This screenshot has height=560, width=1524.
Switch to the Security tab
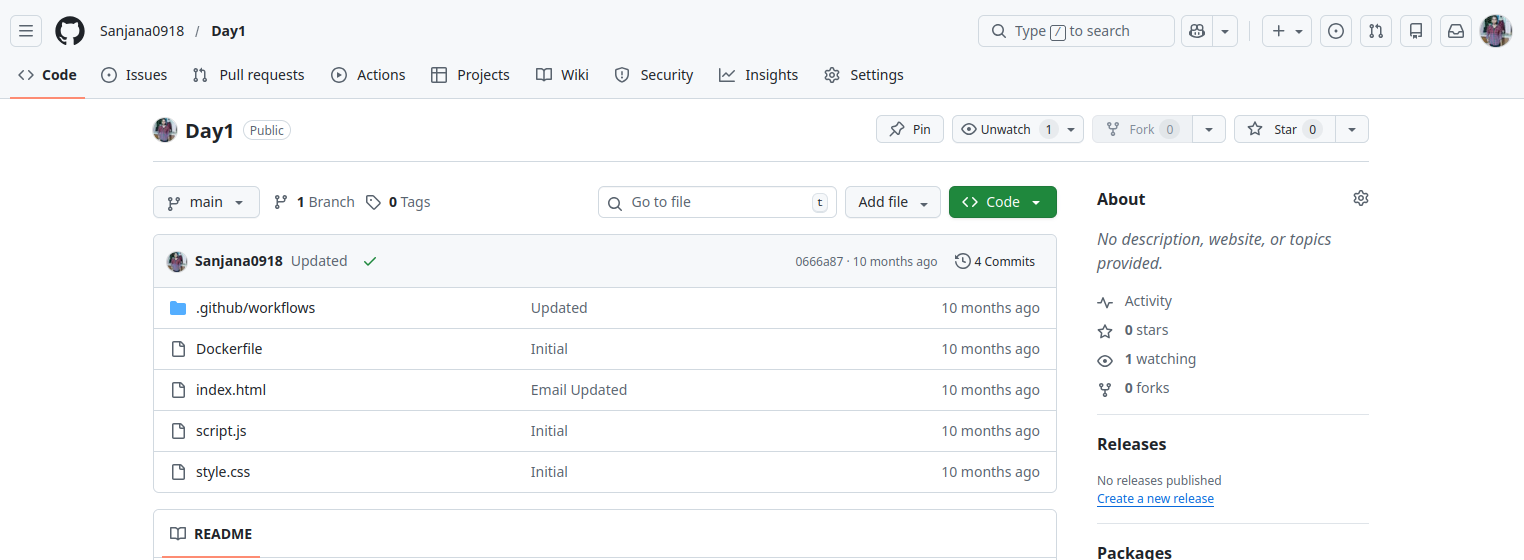point(654,75)
